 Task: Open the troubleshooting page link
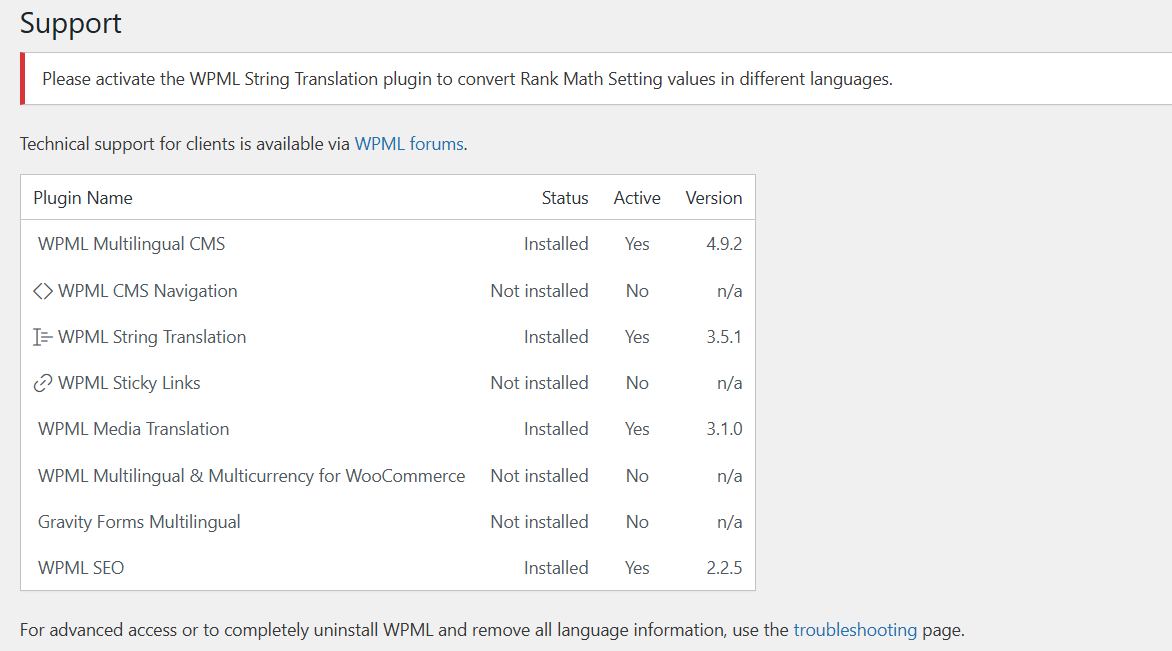(x=855, y=630)
